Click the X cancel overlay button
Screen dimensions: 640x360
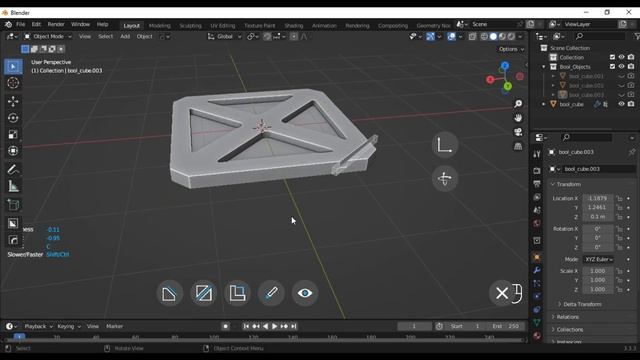click(x=502, y=293)
